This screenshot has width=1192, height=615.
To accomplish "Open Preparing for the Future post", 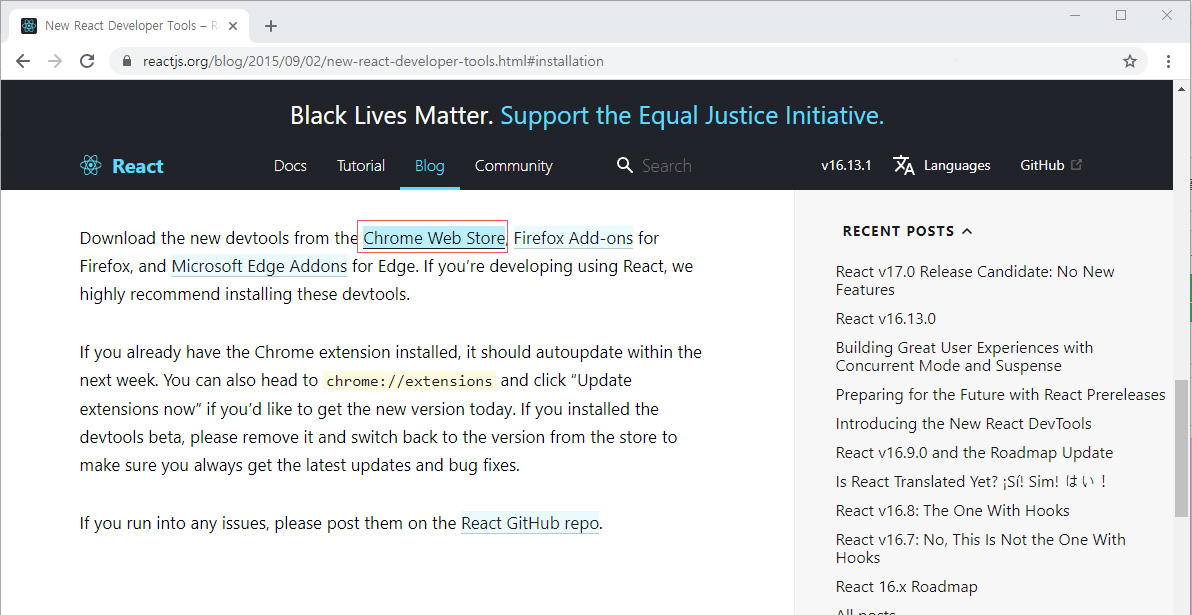I will point(1000,395).
